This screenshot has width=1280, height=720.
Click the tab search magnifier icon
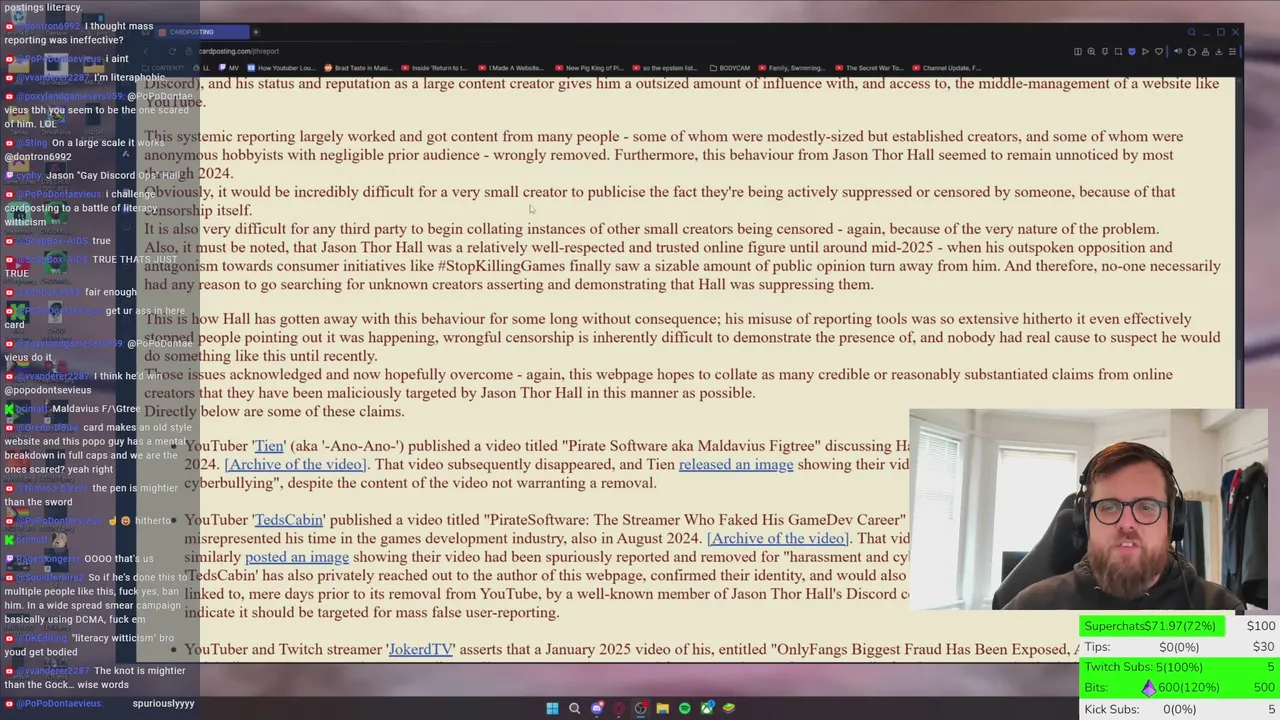pyautogui.click(x=1192, y=32)
